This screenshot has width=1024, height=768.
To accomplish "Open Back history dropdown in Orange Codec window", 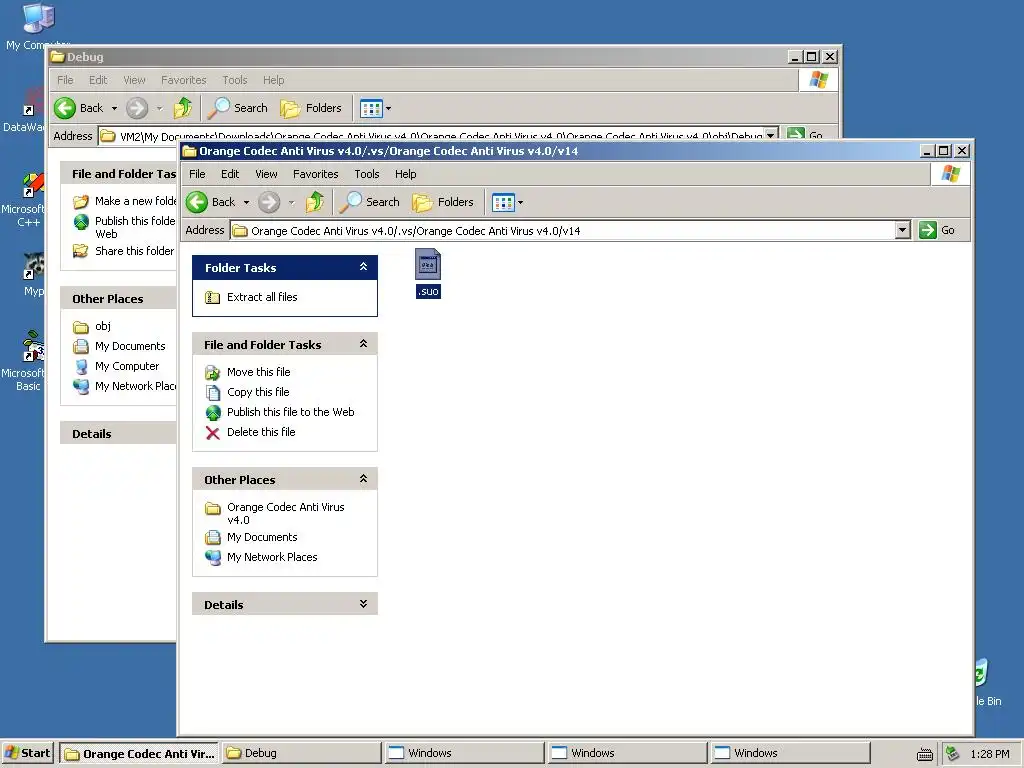I will pyautogui.click(x=246, y=202).
